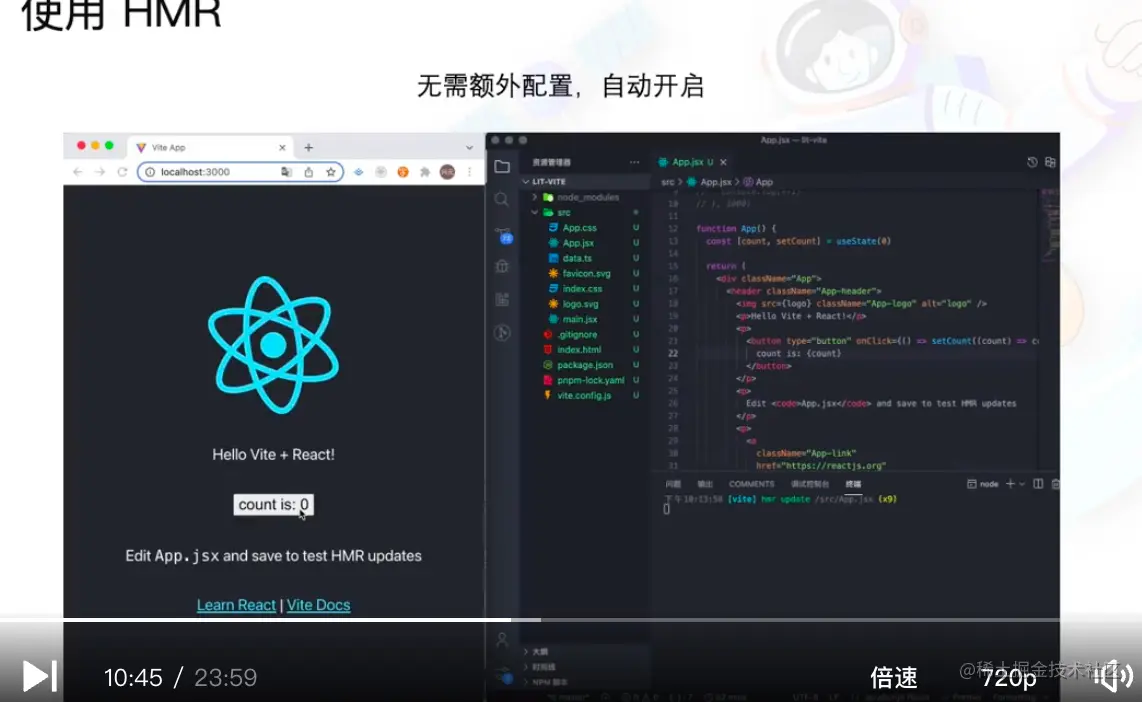The height and width of the screenshot is (702, 1142).
Task: Go forward in the browser
Action: click(x=101, y=172)
